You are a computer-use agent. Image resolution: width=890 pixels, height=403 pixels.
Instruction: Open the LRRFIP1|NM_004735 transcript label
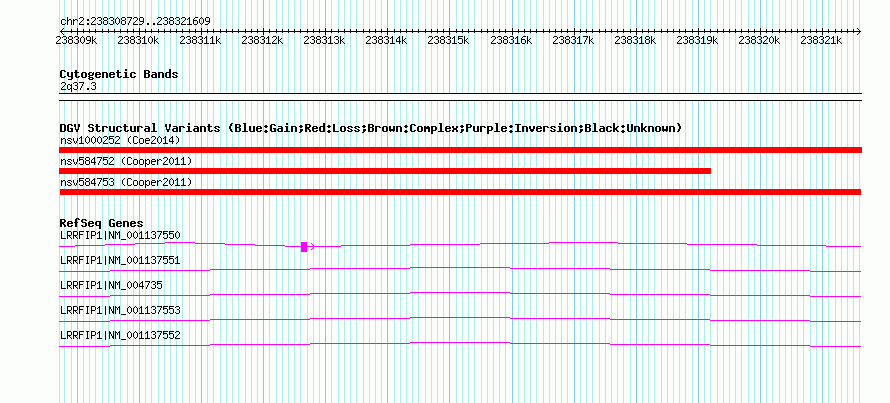111,286
